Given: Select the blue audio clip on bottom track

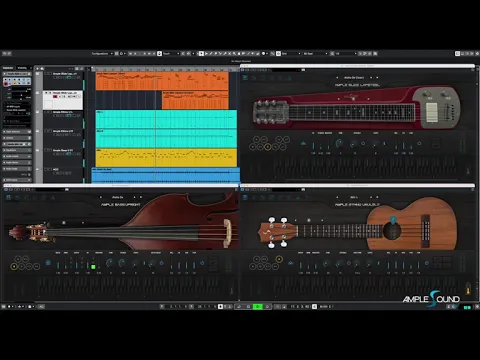Looking at the screenshot, I should click(x=166, y=175).
